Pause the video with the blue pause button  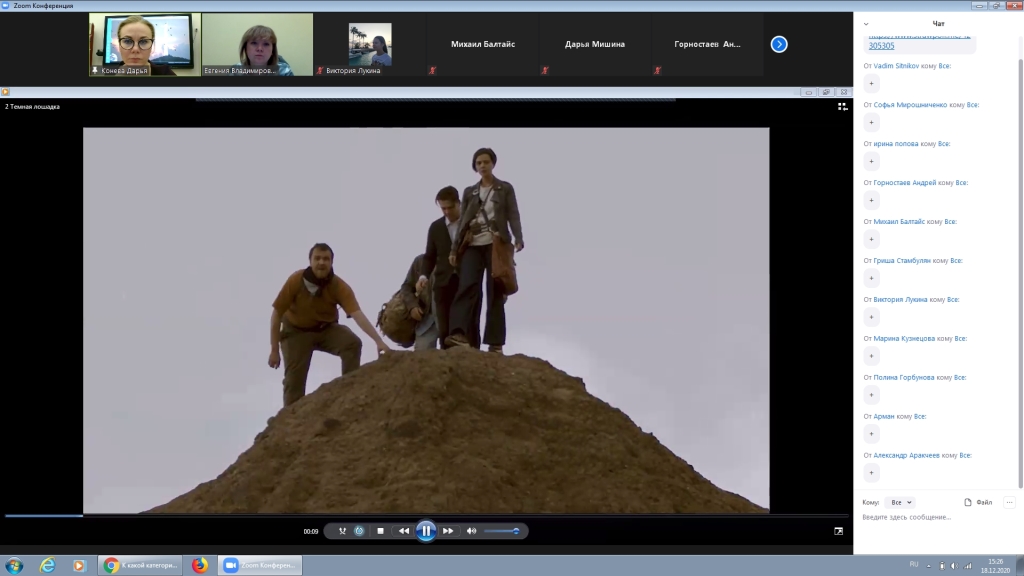[x=426, y=531]
